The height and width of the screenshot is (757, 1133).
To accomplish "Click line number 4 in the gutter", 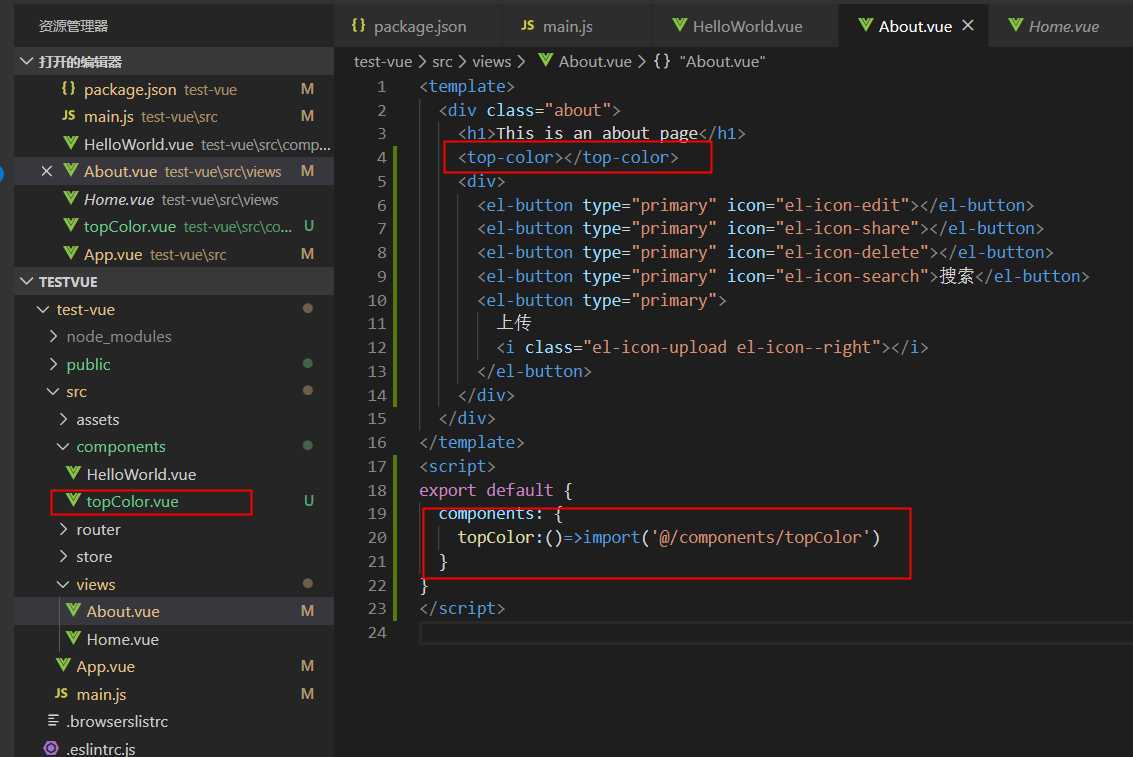I will click(x=382, y=157).
